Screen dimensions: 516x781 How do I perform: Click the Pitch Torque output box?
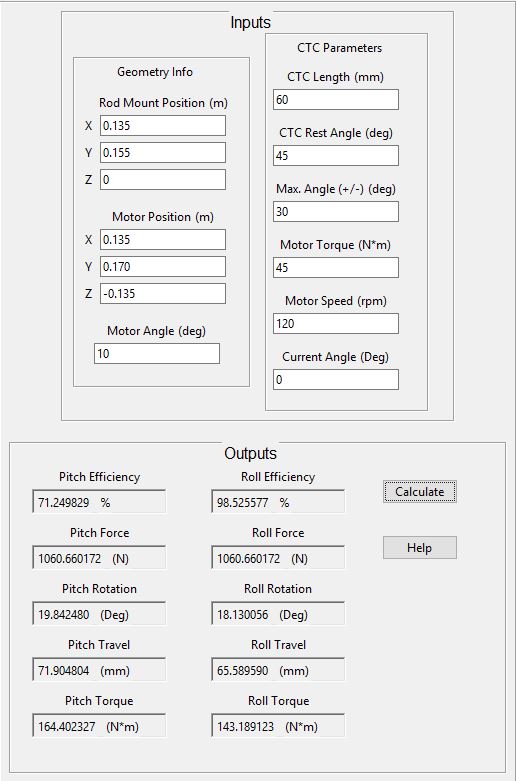tap(99, 726)
